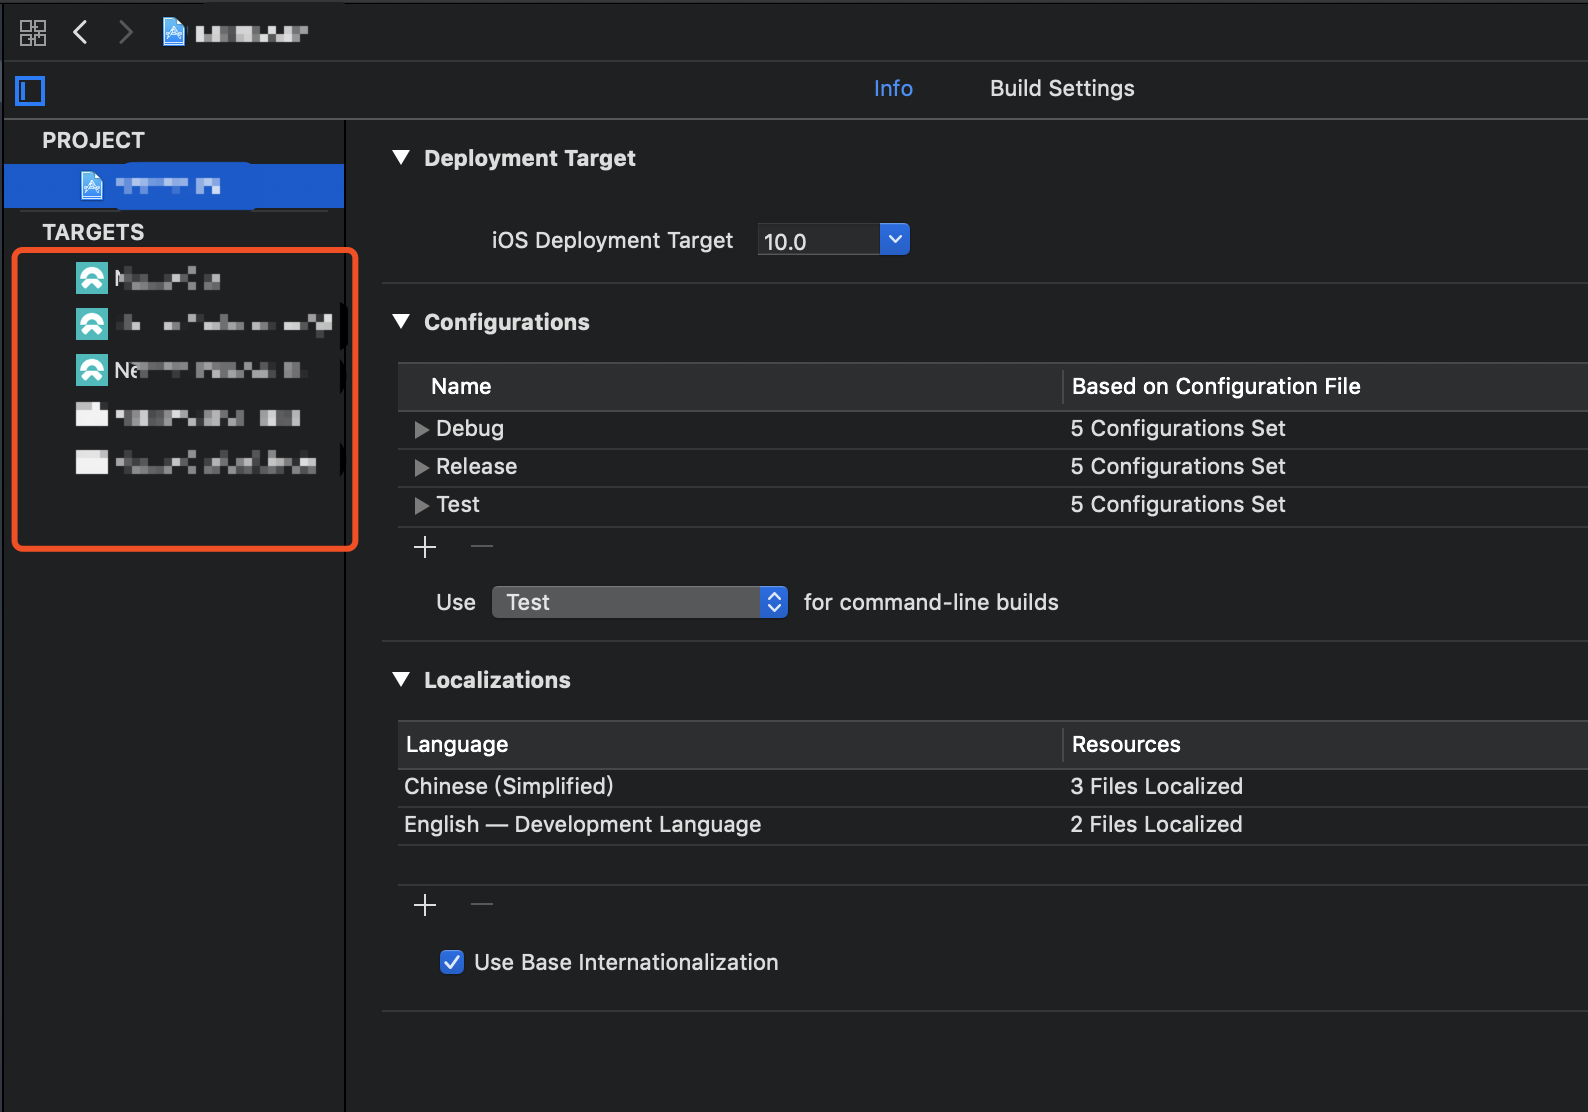Screen dimensions: 1588x1112
Task: Add a localization with the plus button
Action: coord(425,905)
